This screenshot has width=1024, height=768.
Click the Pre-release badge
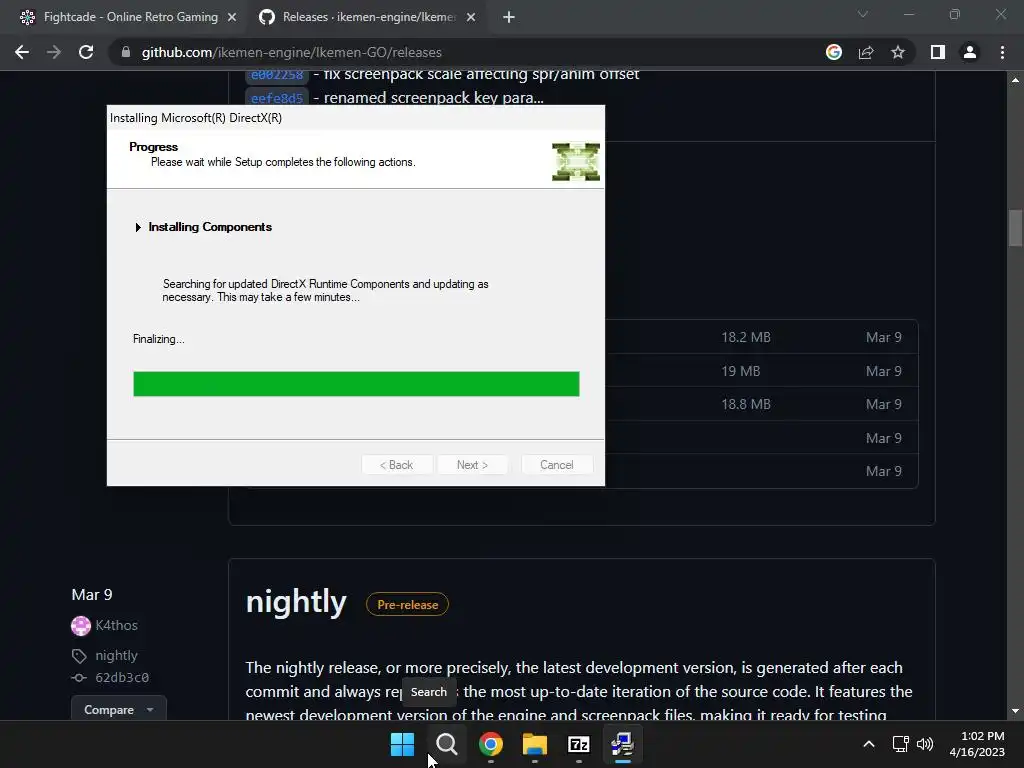pos(408,605)
